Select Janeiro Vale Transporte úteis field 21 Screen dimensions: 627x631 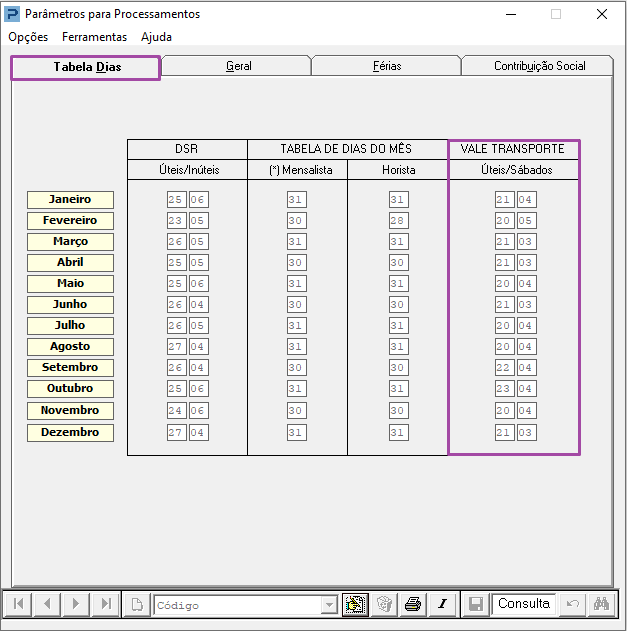coord(505,200)
